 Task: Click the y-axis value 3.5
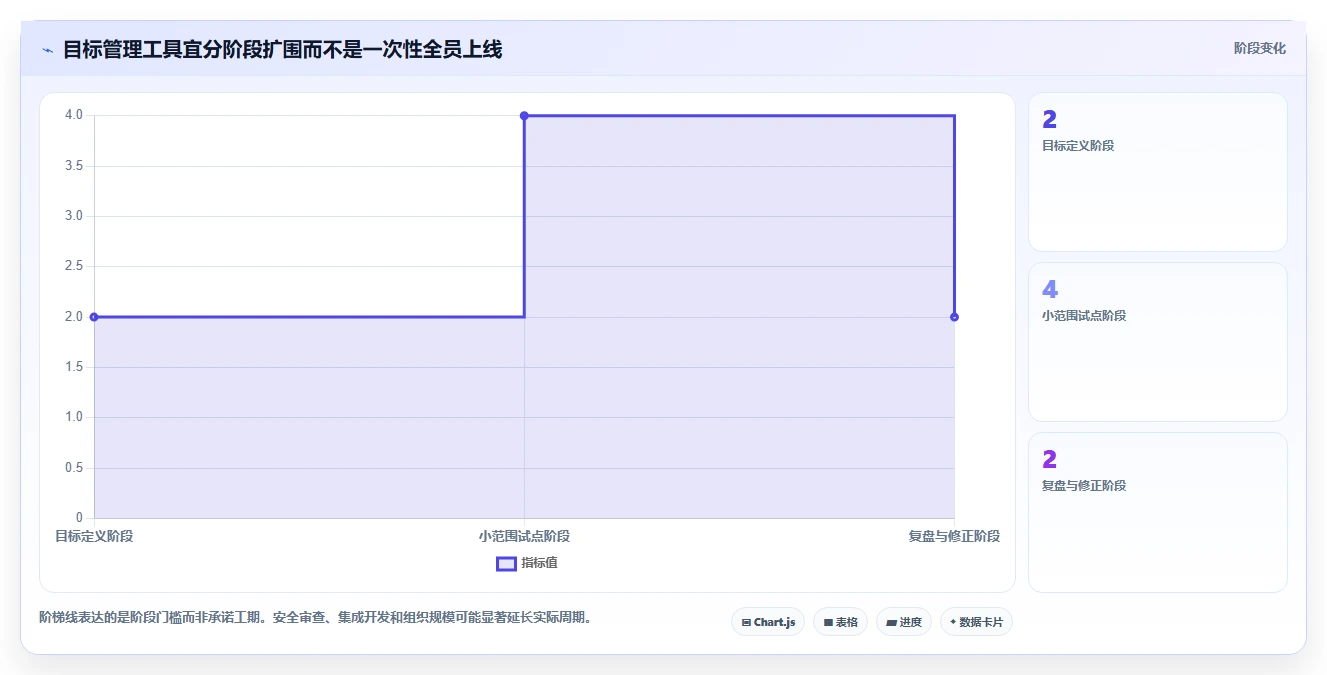point(74,166)
